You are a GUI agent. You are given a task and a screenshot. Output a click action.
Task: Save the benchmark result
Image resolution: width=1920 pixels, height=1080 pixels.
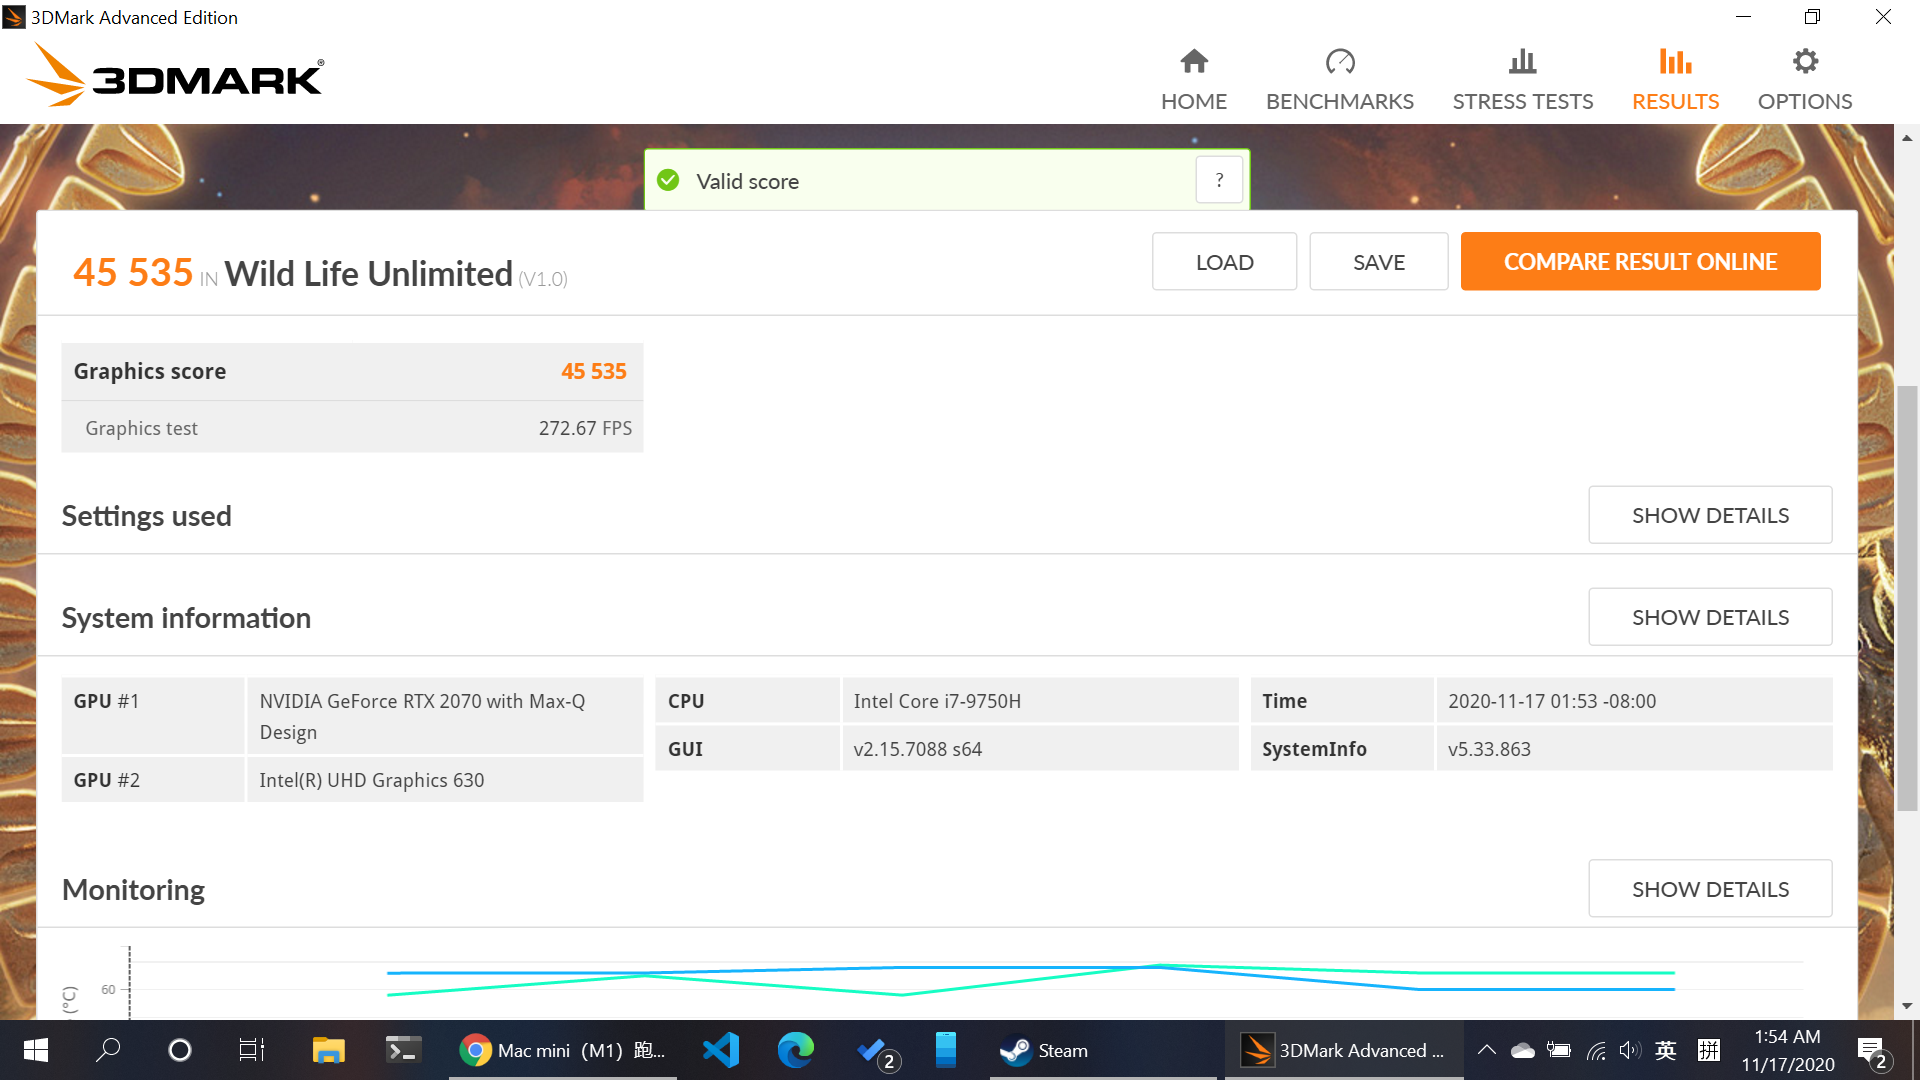(1378, 262)
